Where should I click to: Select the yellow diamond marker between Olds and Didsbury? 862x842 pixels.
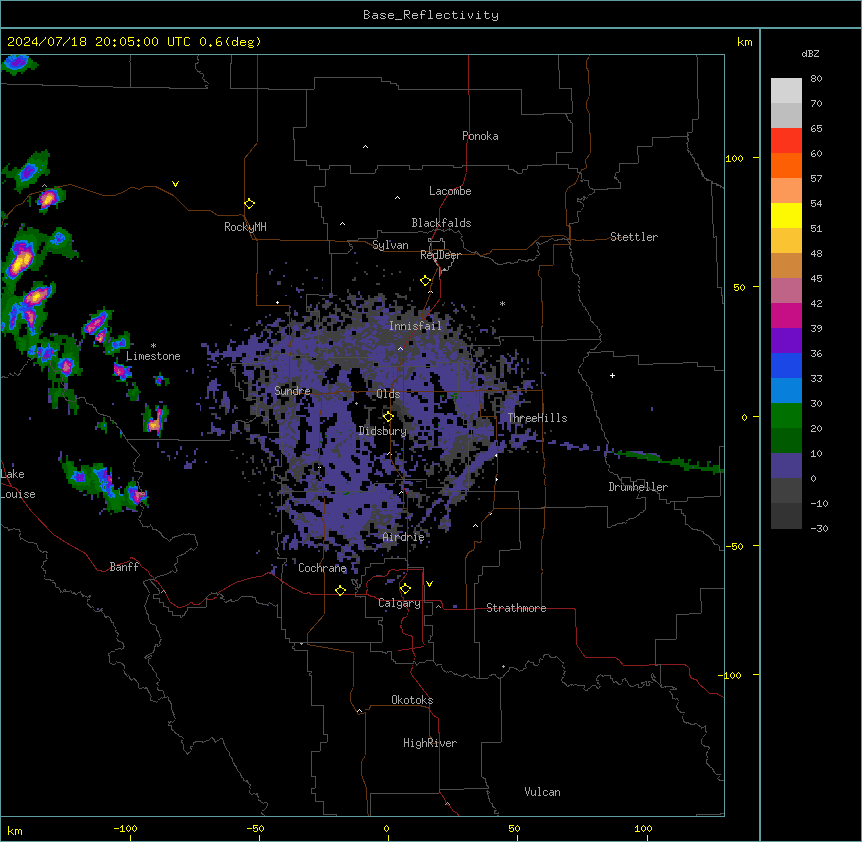(388, 417)
